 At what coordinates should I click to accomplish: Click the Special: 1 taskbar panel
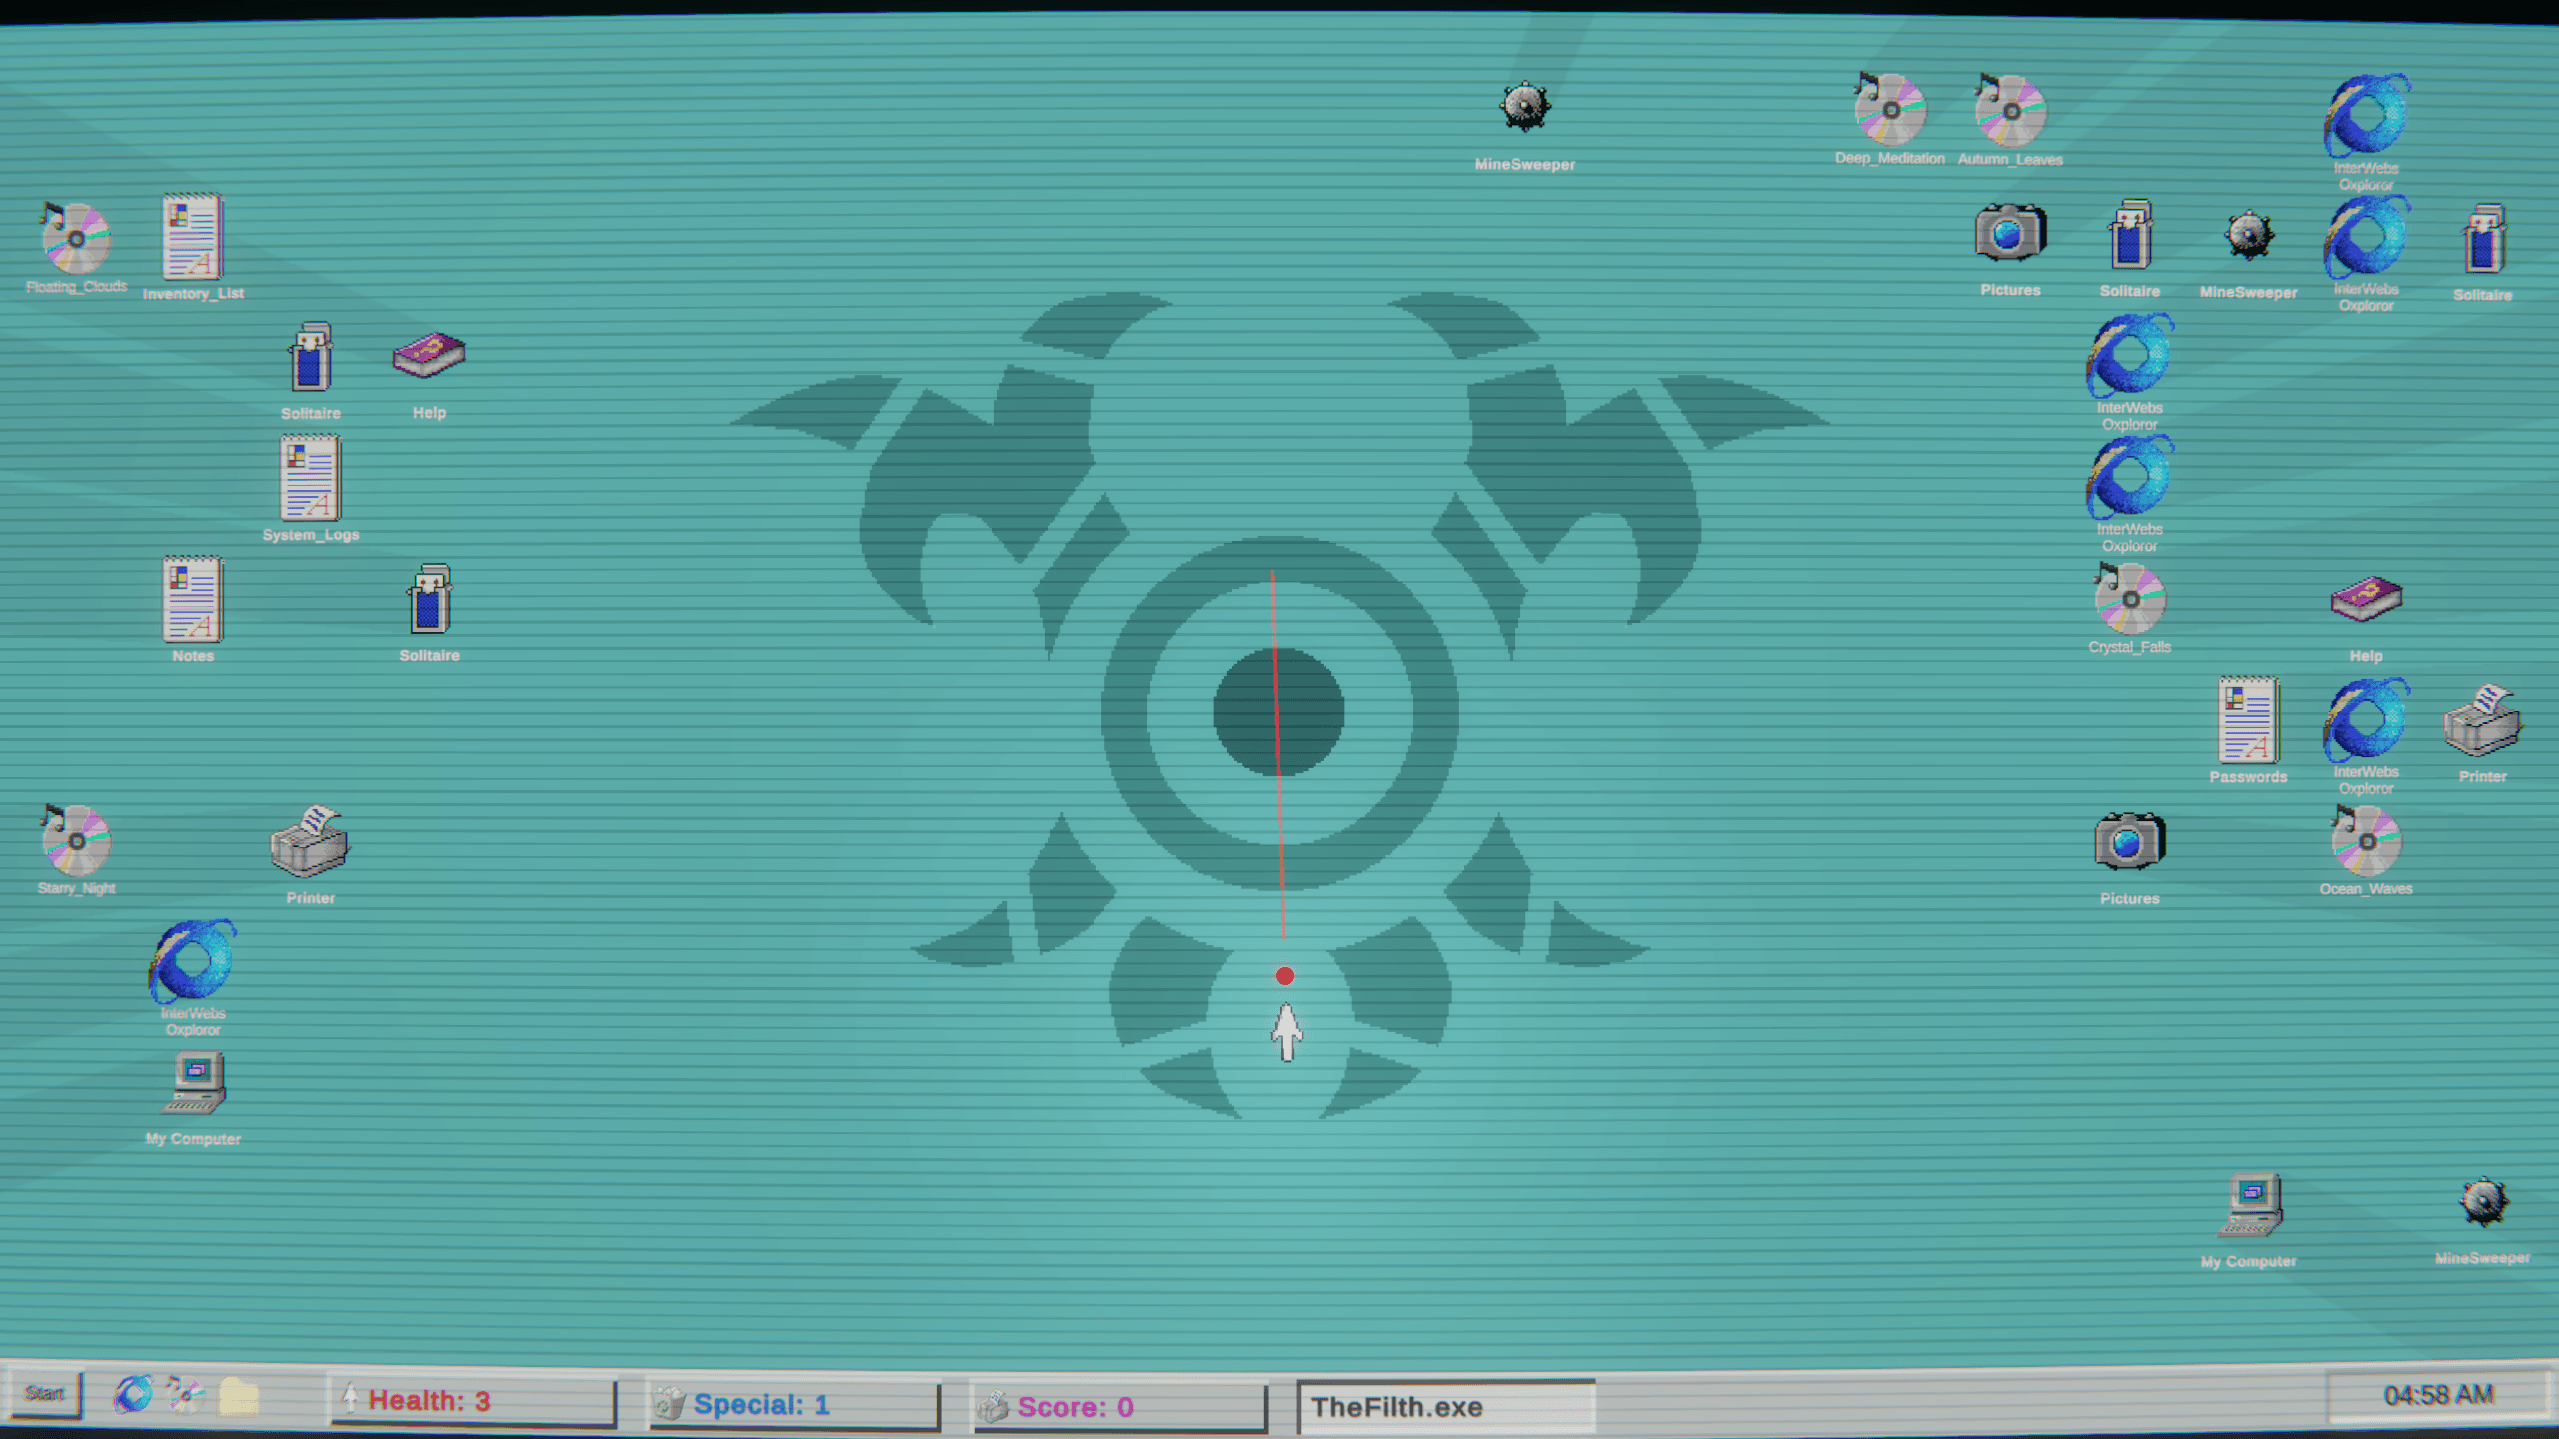[x=794, y=1404]
